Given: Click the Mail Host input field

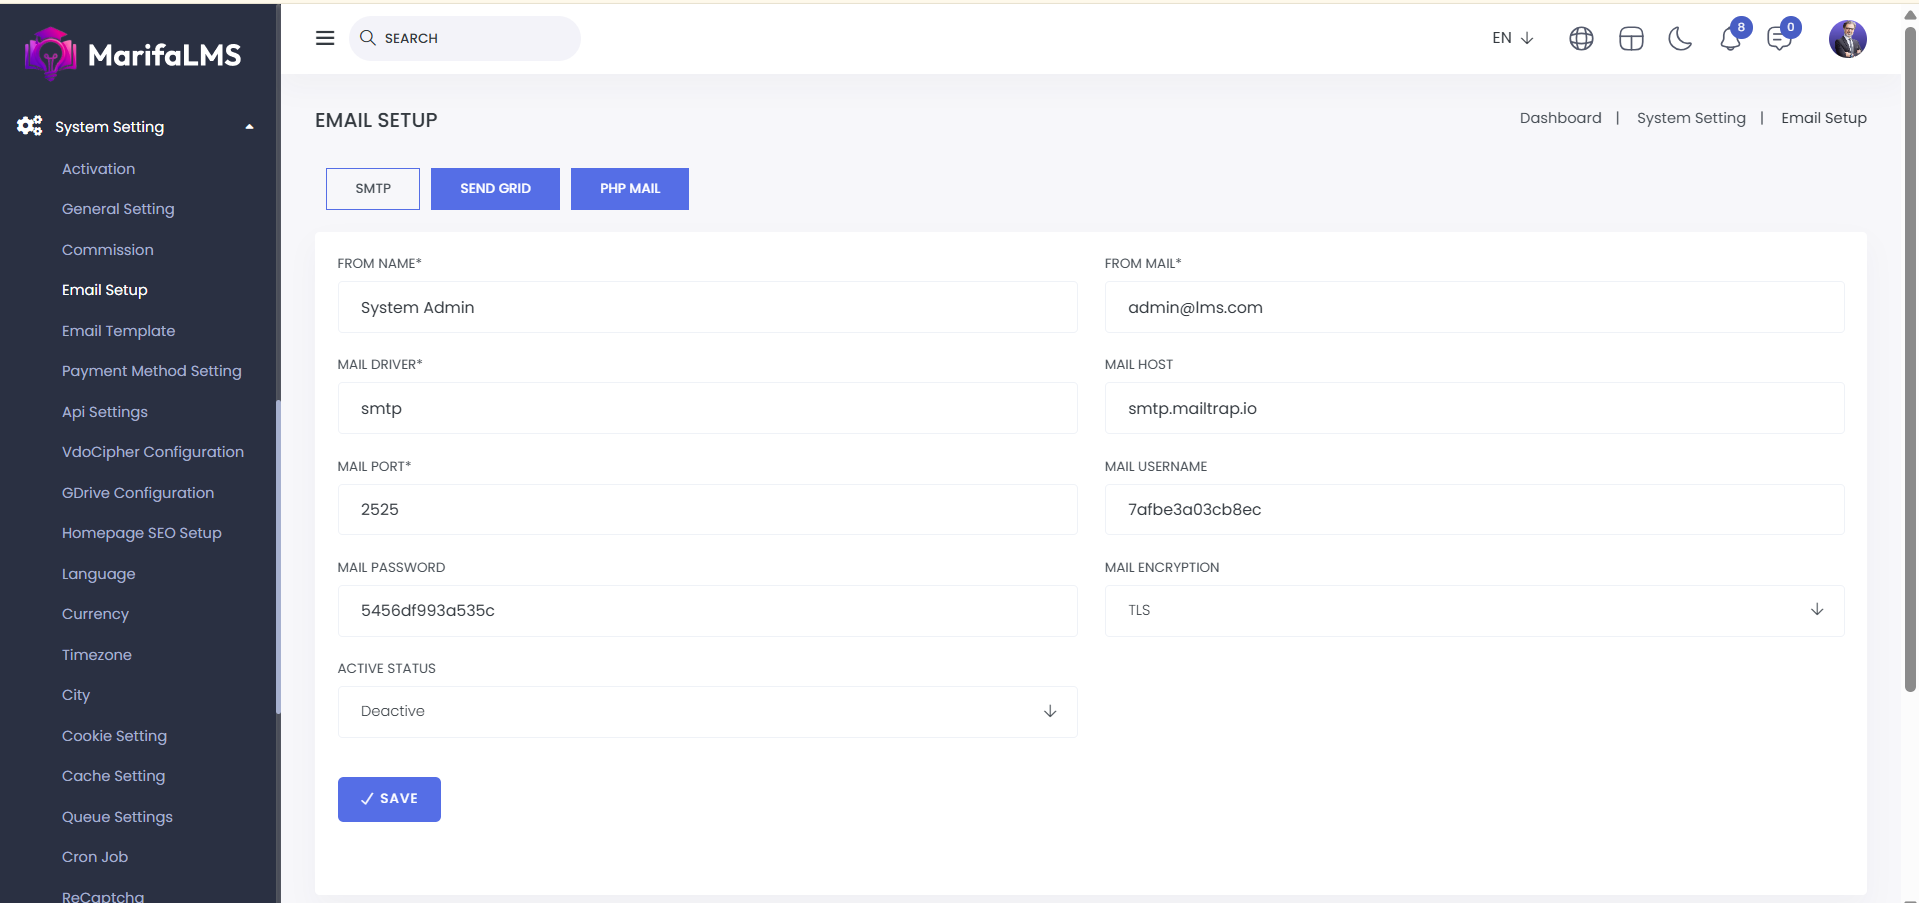Looking at the screenshot, I should (x=1474, y=408).
